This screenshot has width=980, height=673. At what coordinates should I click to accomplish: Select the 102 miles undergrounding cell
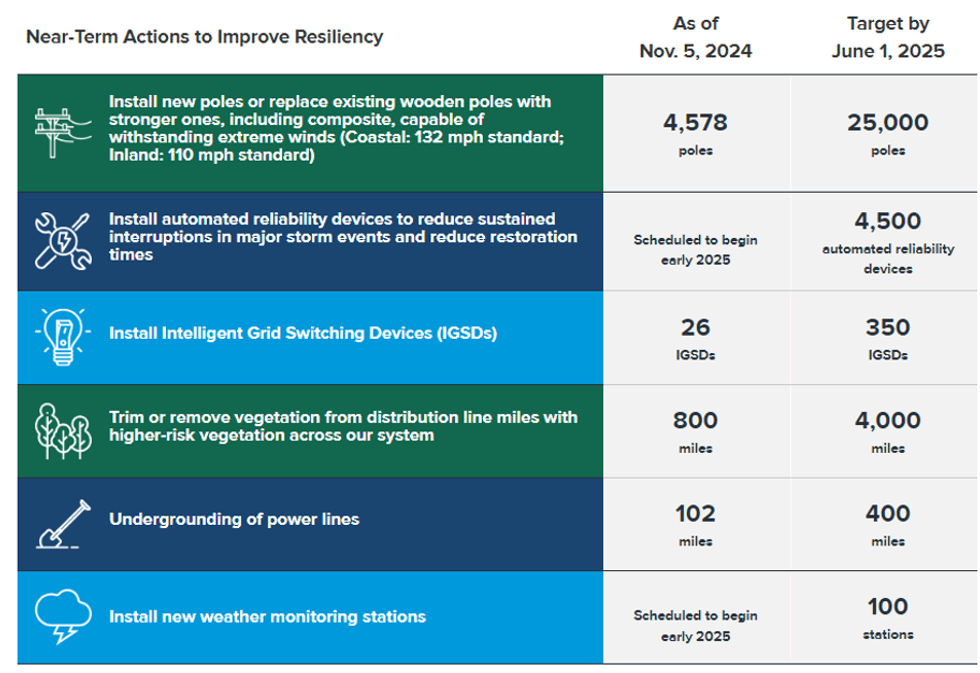[696, 524]
